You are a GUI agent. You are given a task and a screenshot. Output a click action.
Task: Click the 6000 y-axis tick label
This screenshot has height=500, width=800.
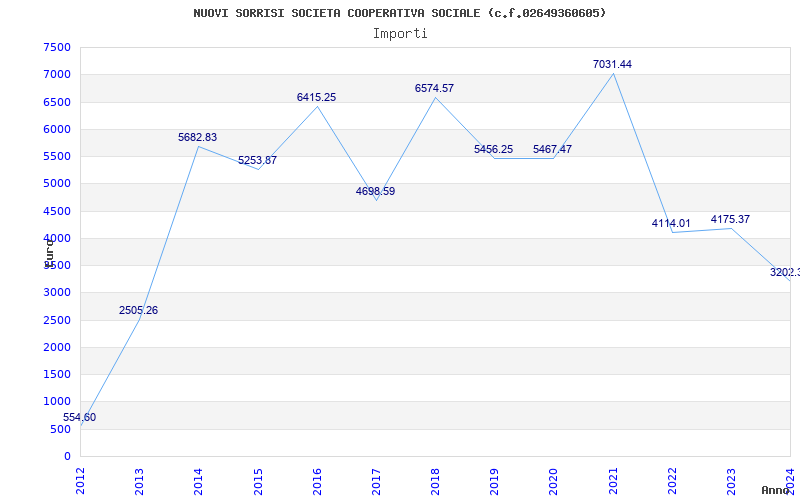click(x=57, y=129)
